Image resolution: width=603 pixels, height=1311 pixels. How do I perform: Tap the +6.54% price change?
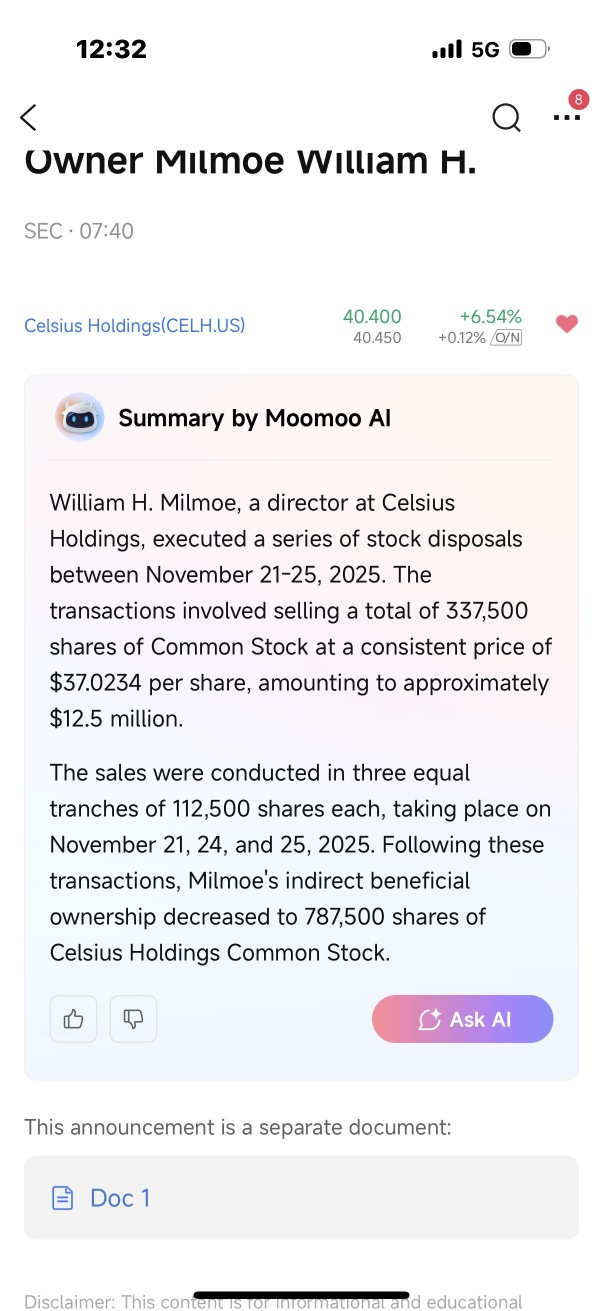[490, 317]
